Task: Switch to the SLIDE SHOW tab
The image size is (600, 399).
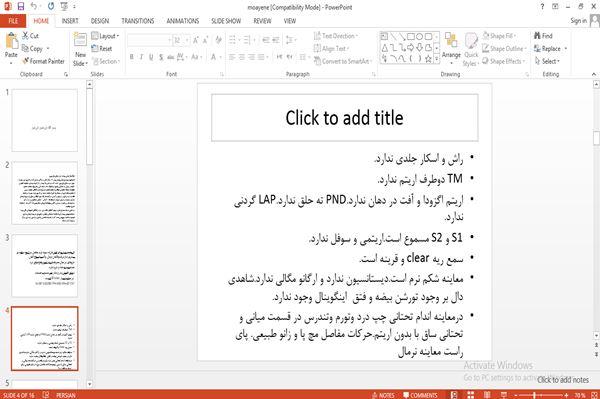Action: [x=226, y=21]
